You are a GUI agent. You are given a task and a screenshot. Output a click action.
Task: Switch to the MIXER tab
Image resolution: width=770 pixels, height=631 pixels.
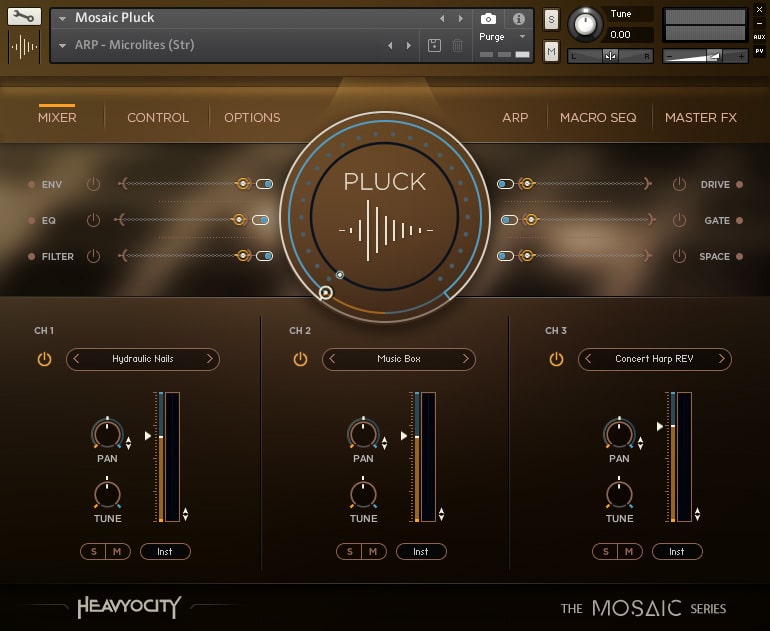(57, 118)
